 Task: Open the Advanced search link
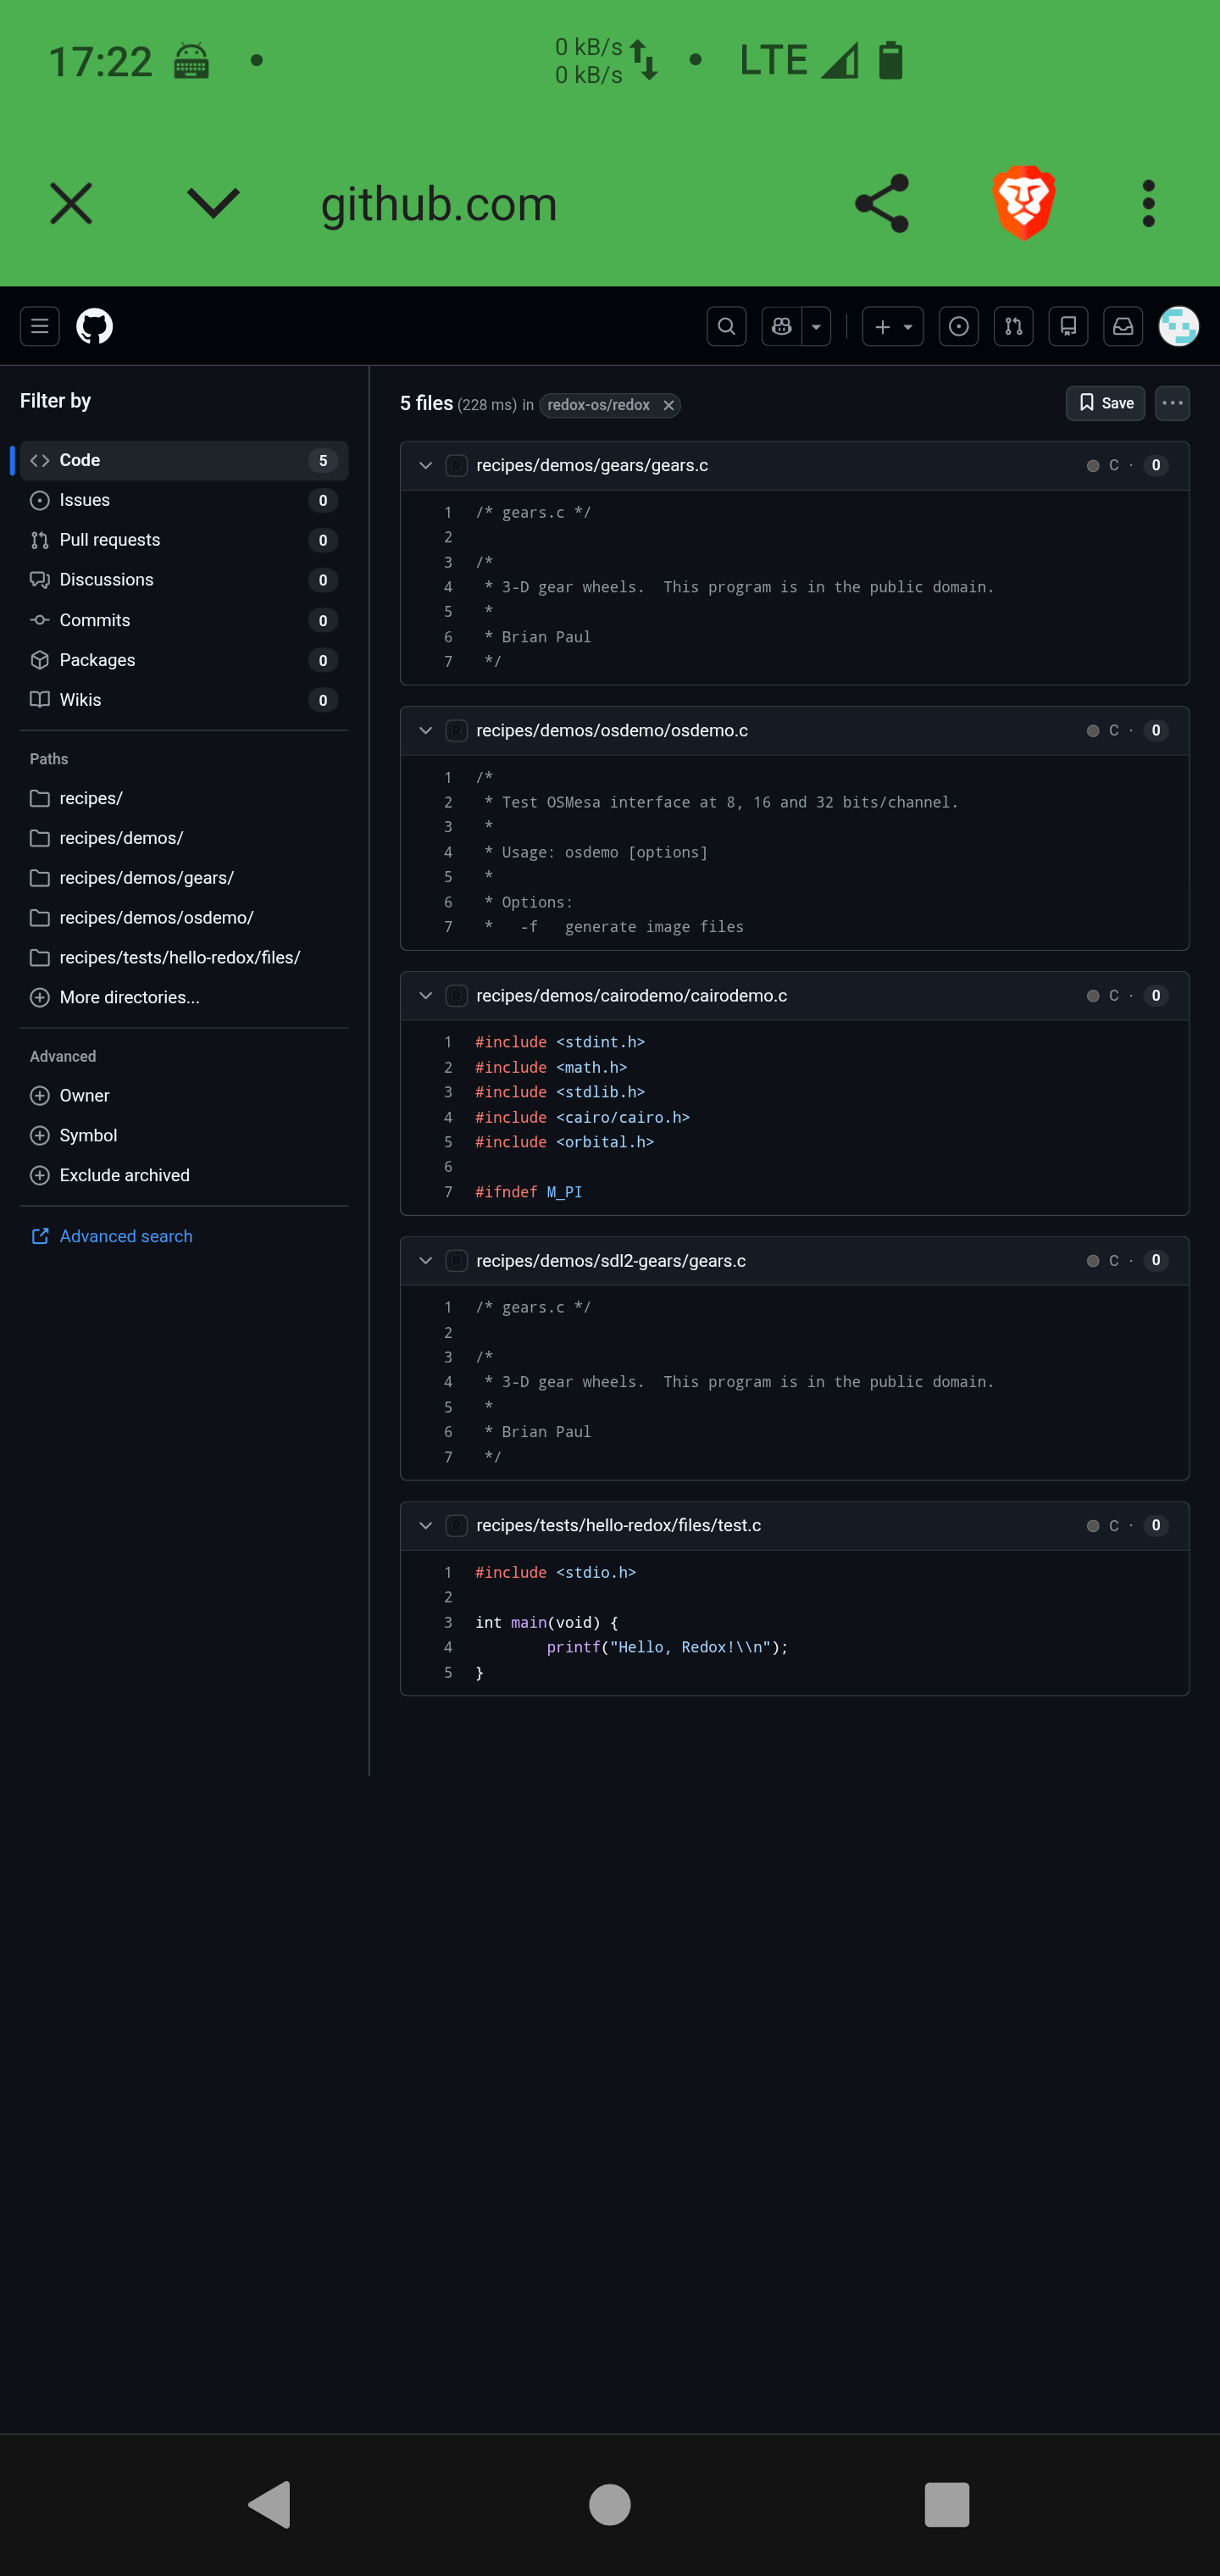tap(126, 1236)
